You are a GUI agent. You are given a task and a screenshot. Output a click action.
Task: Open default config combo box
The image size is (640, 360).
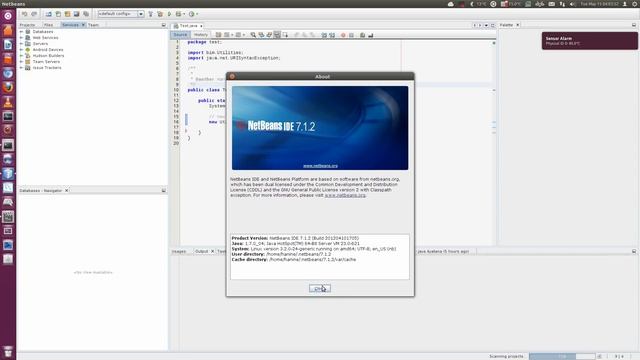[x=121, y=14]
